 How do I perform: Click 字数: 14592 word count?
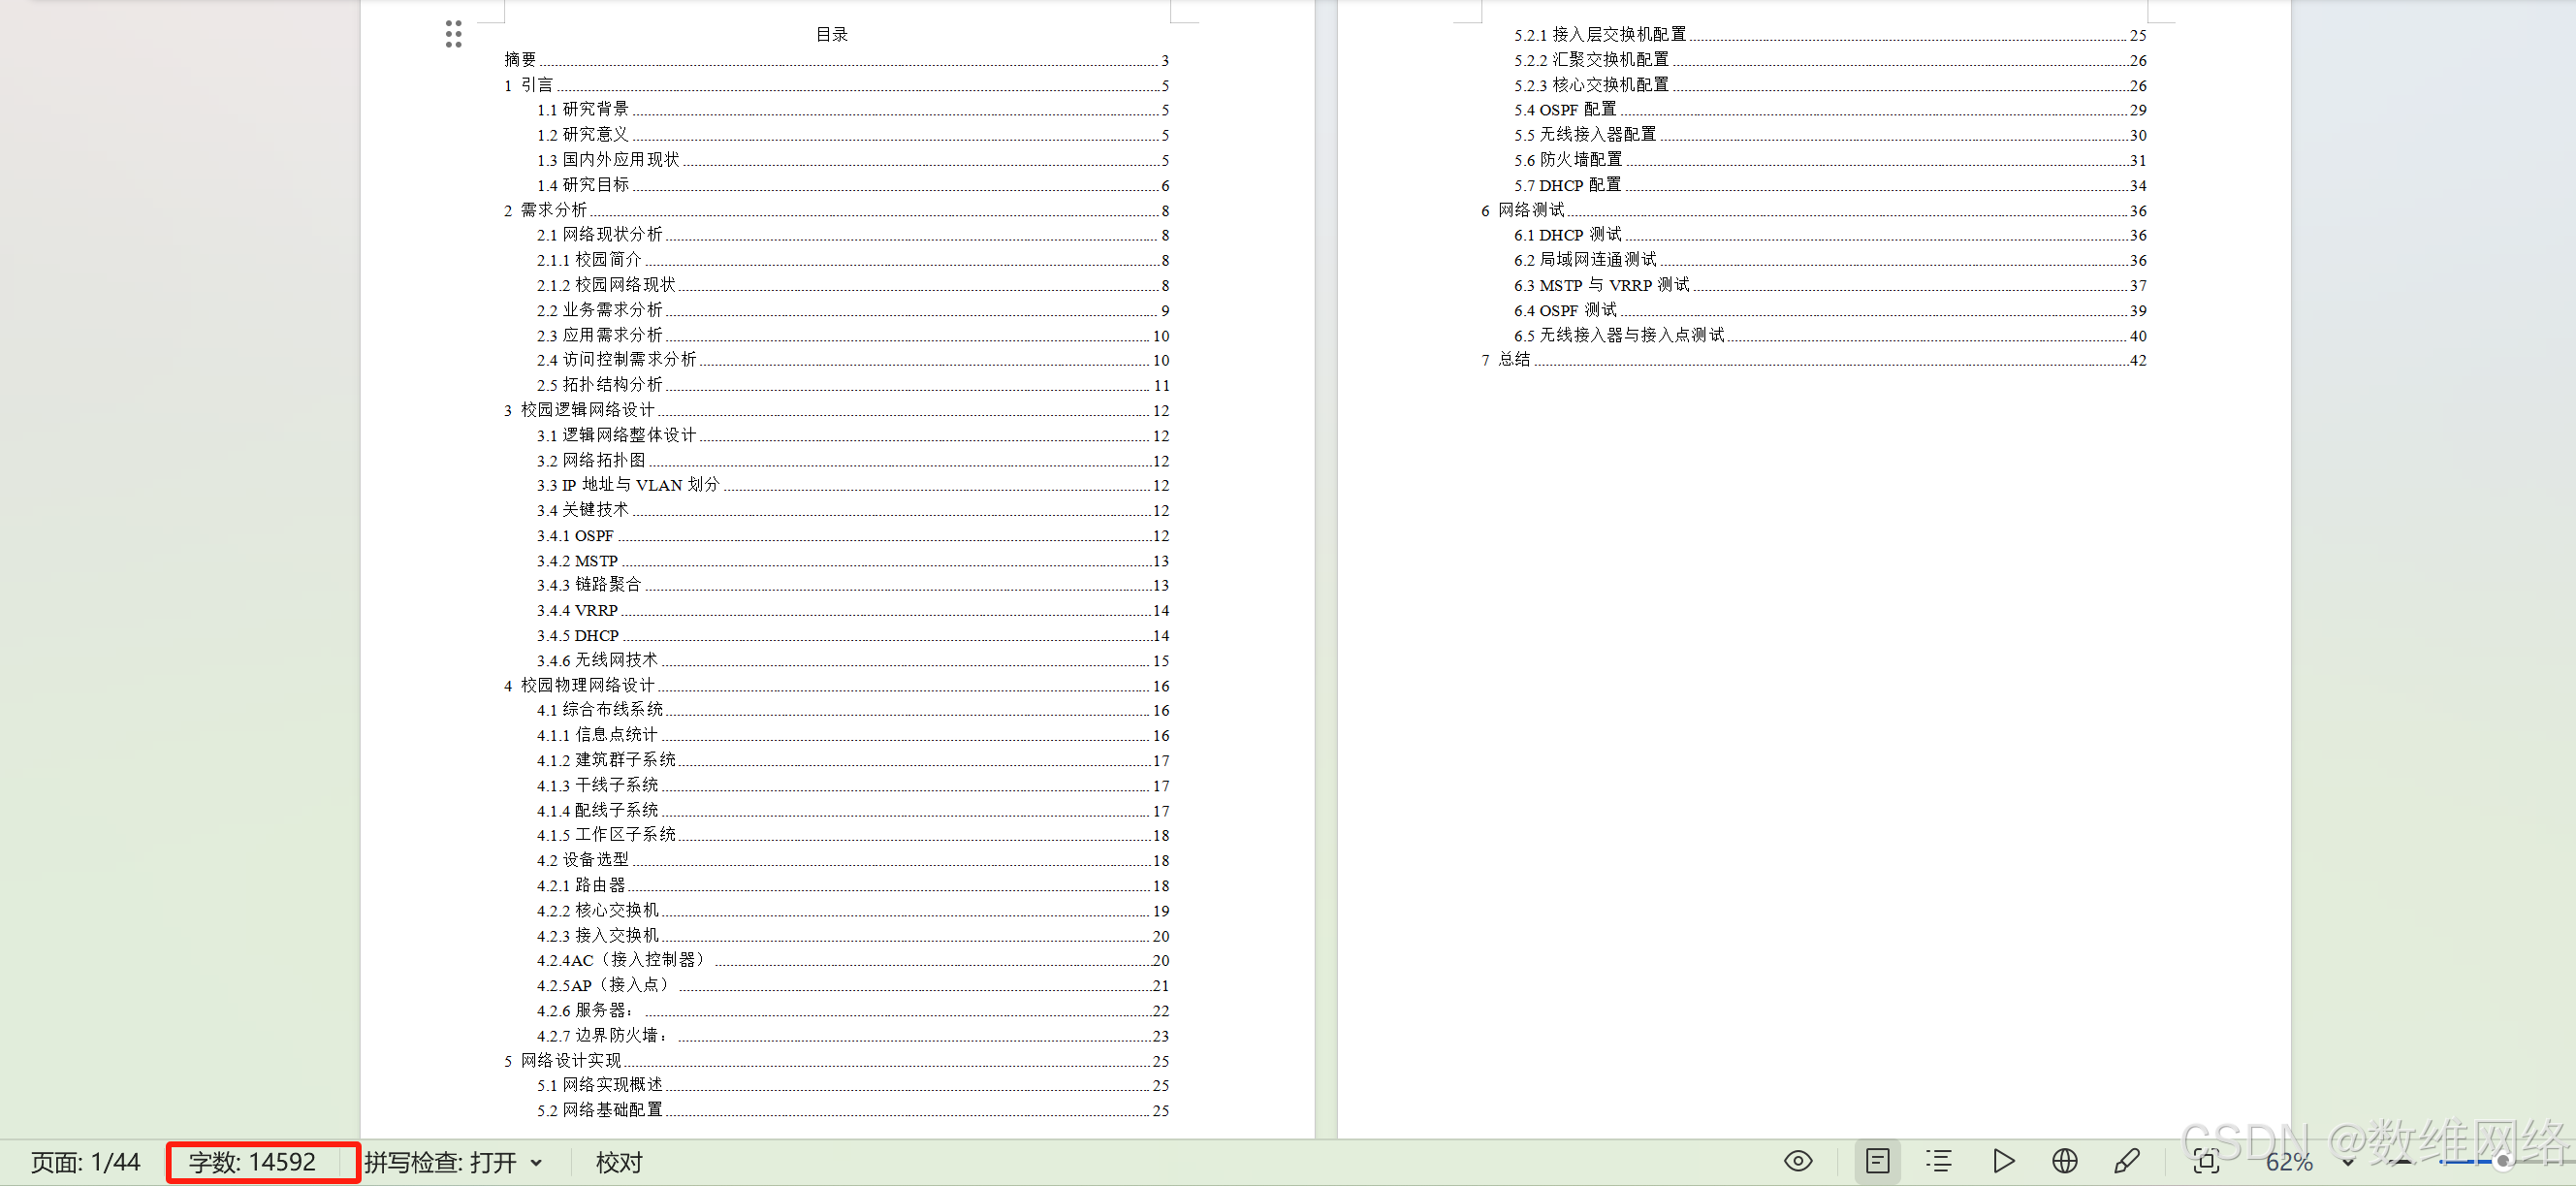point(252,1162)
